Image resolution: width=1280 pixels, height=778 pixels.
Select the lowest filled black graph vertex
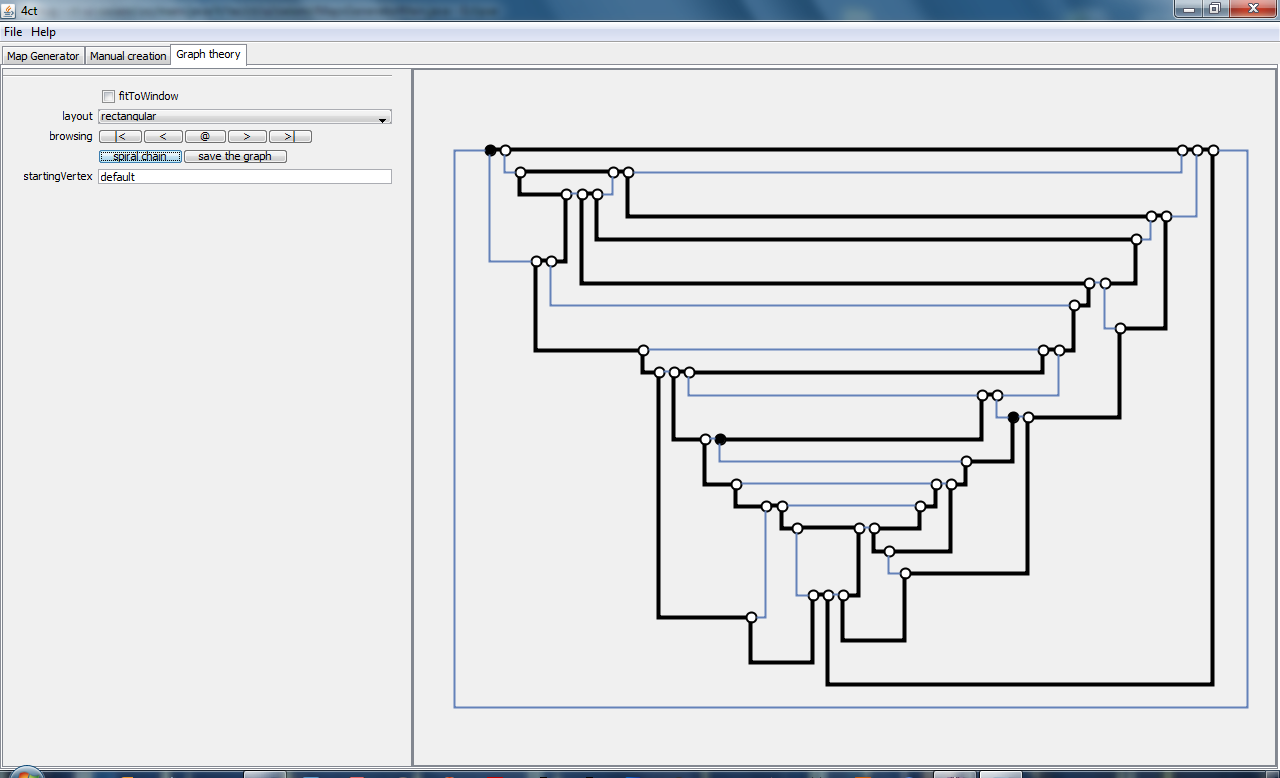coord(720,439)
